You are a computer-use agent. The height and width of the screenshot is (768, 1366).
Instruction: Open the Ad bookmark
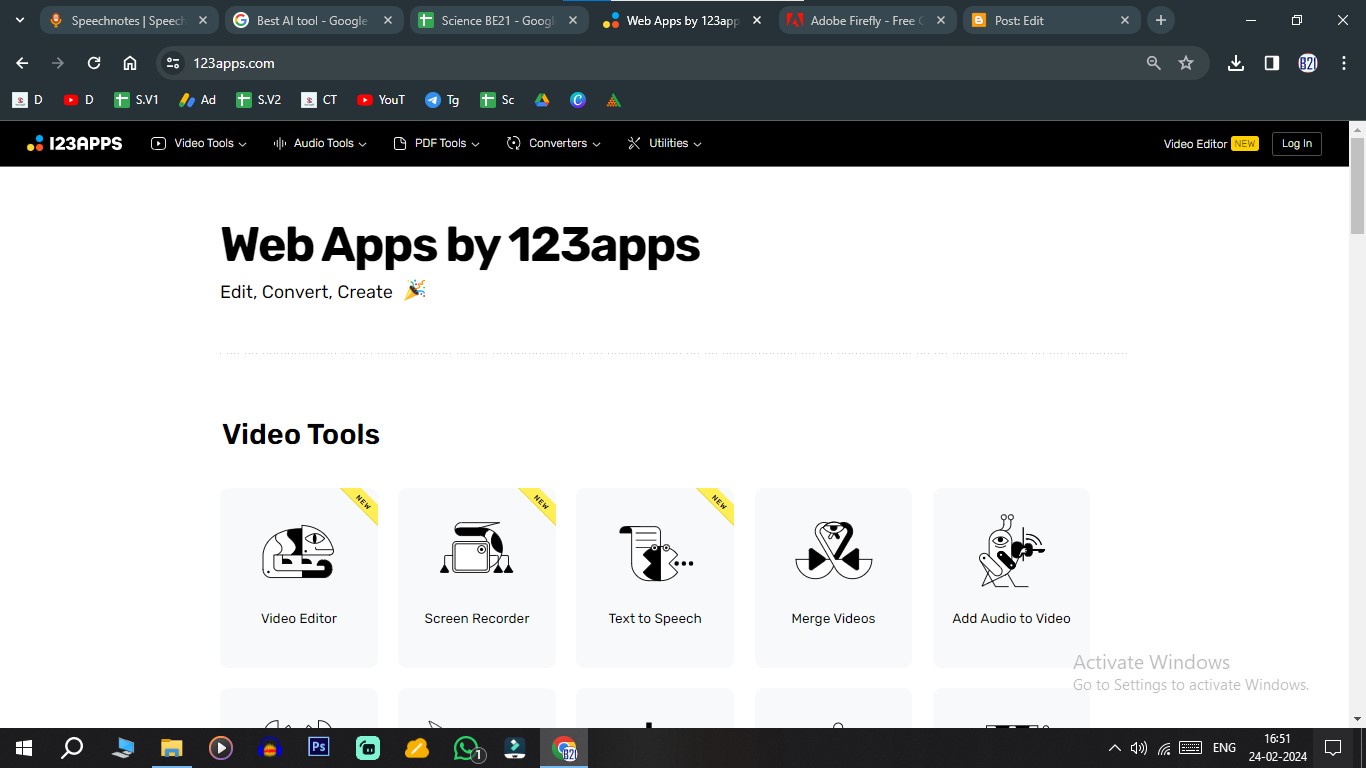click(x=197, y=100)
